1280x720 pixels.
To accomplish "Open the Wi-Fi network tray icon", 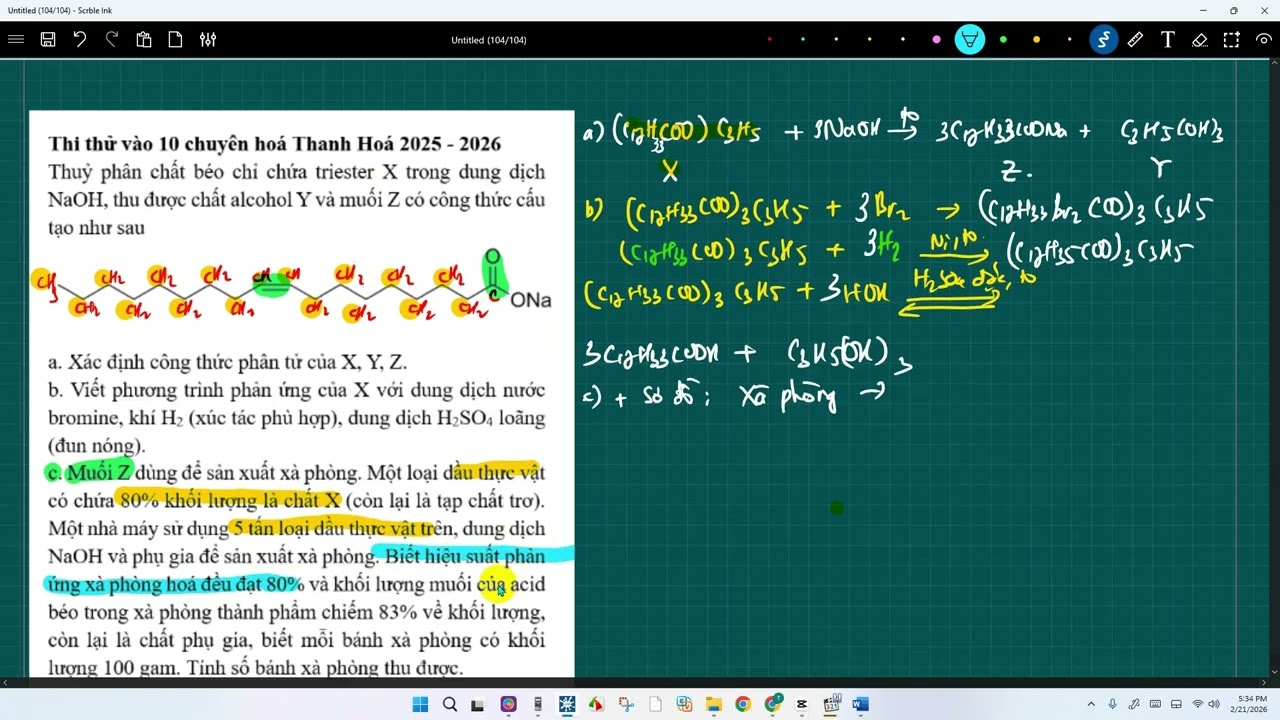I will pyautogui.click(x=1198, y=704).
